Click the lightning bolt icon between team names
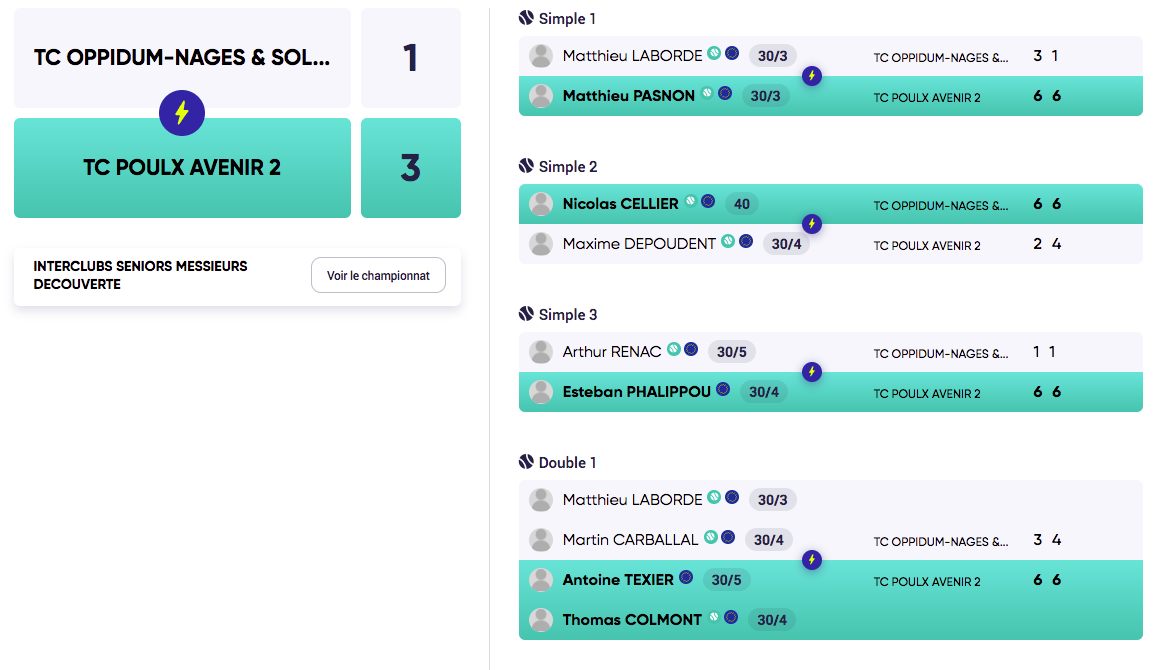The image size is (1166, 670). tap(181, 113)
